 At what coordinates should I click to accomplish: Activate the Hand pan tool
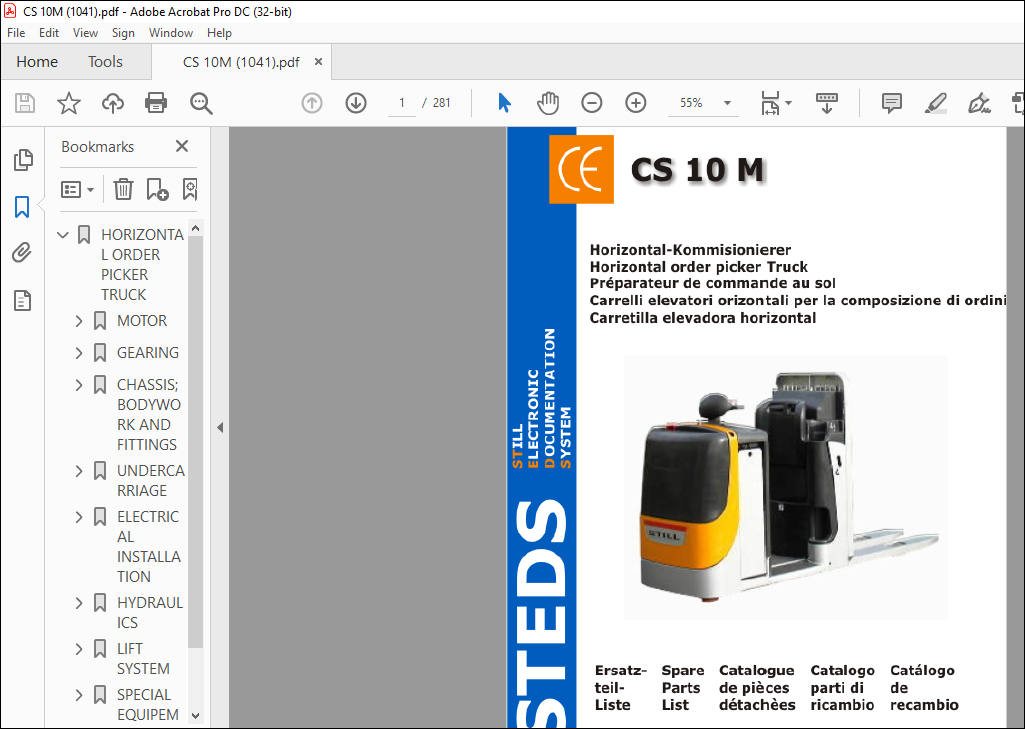(548, 103)
